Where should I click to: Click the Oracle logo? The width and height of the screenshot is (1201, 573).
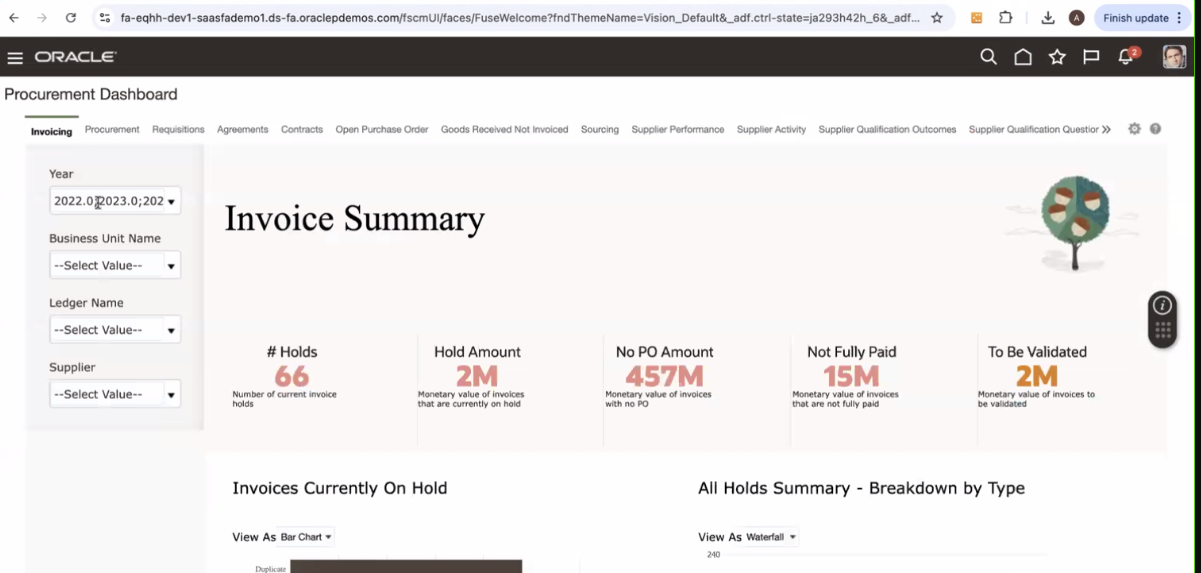point(75,58)
